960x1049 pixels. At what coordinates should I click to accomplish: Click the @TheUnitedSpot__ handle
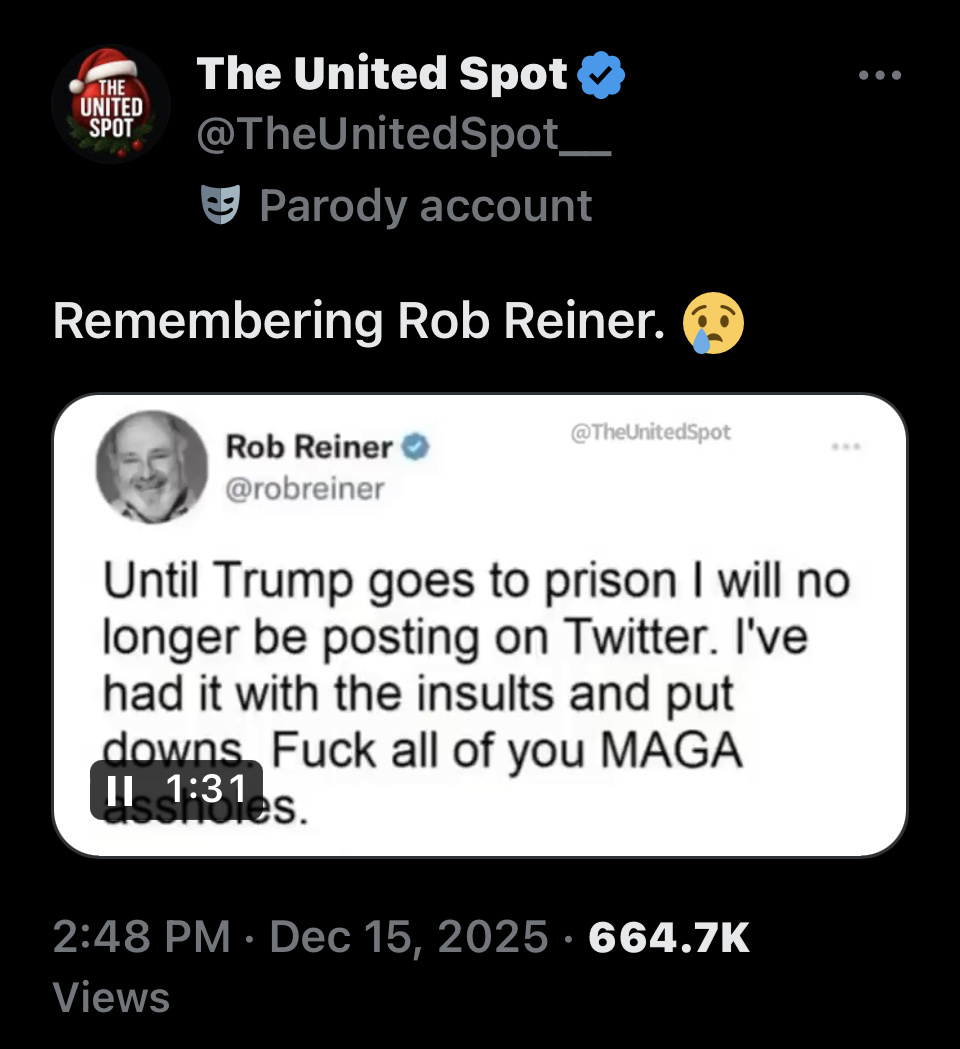click(403, 136)
